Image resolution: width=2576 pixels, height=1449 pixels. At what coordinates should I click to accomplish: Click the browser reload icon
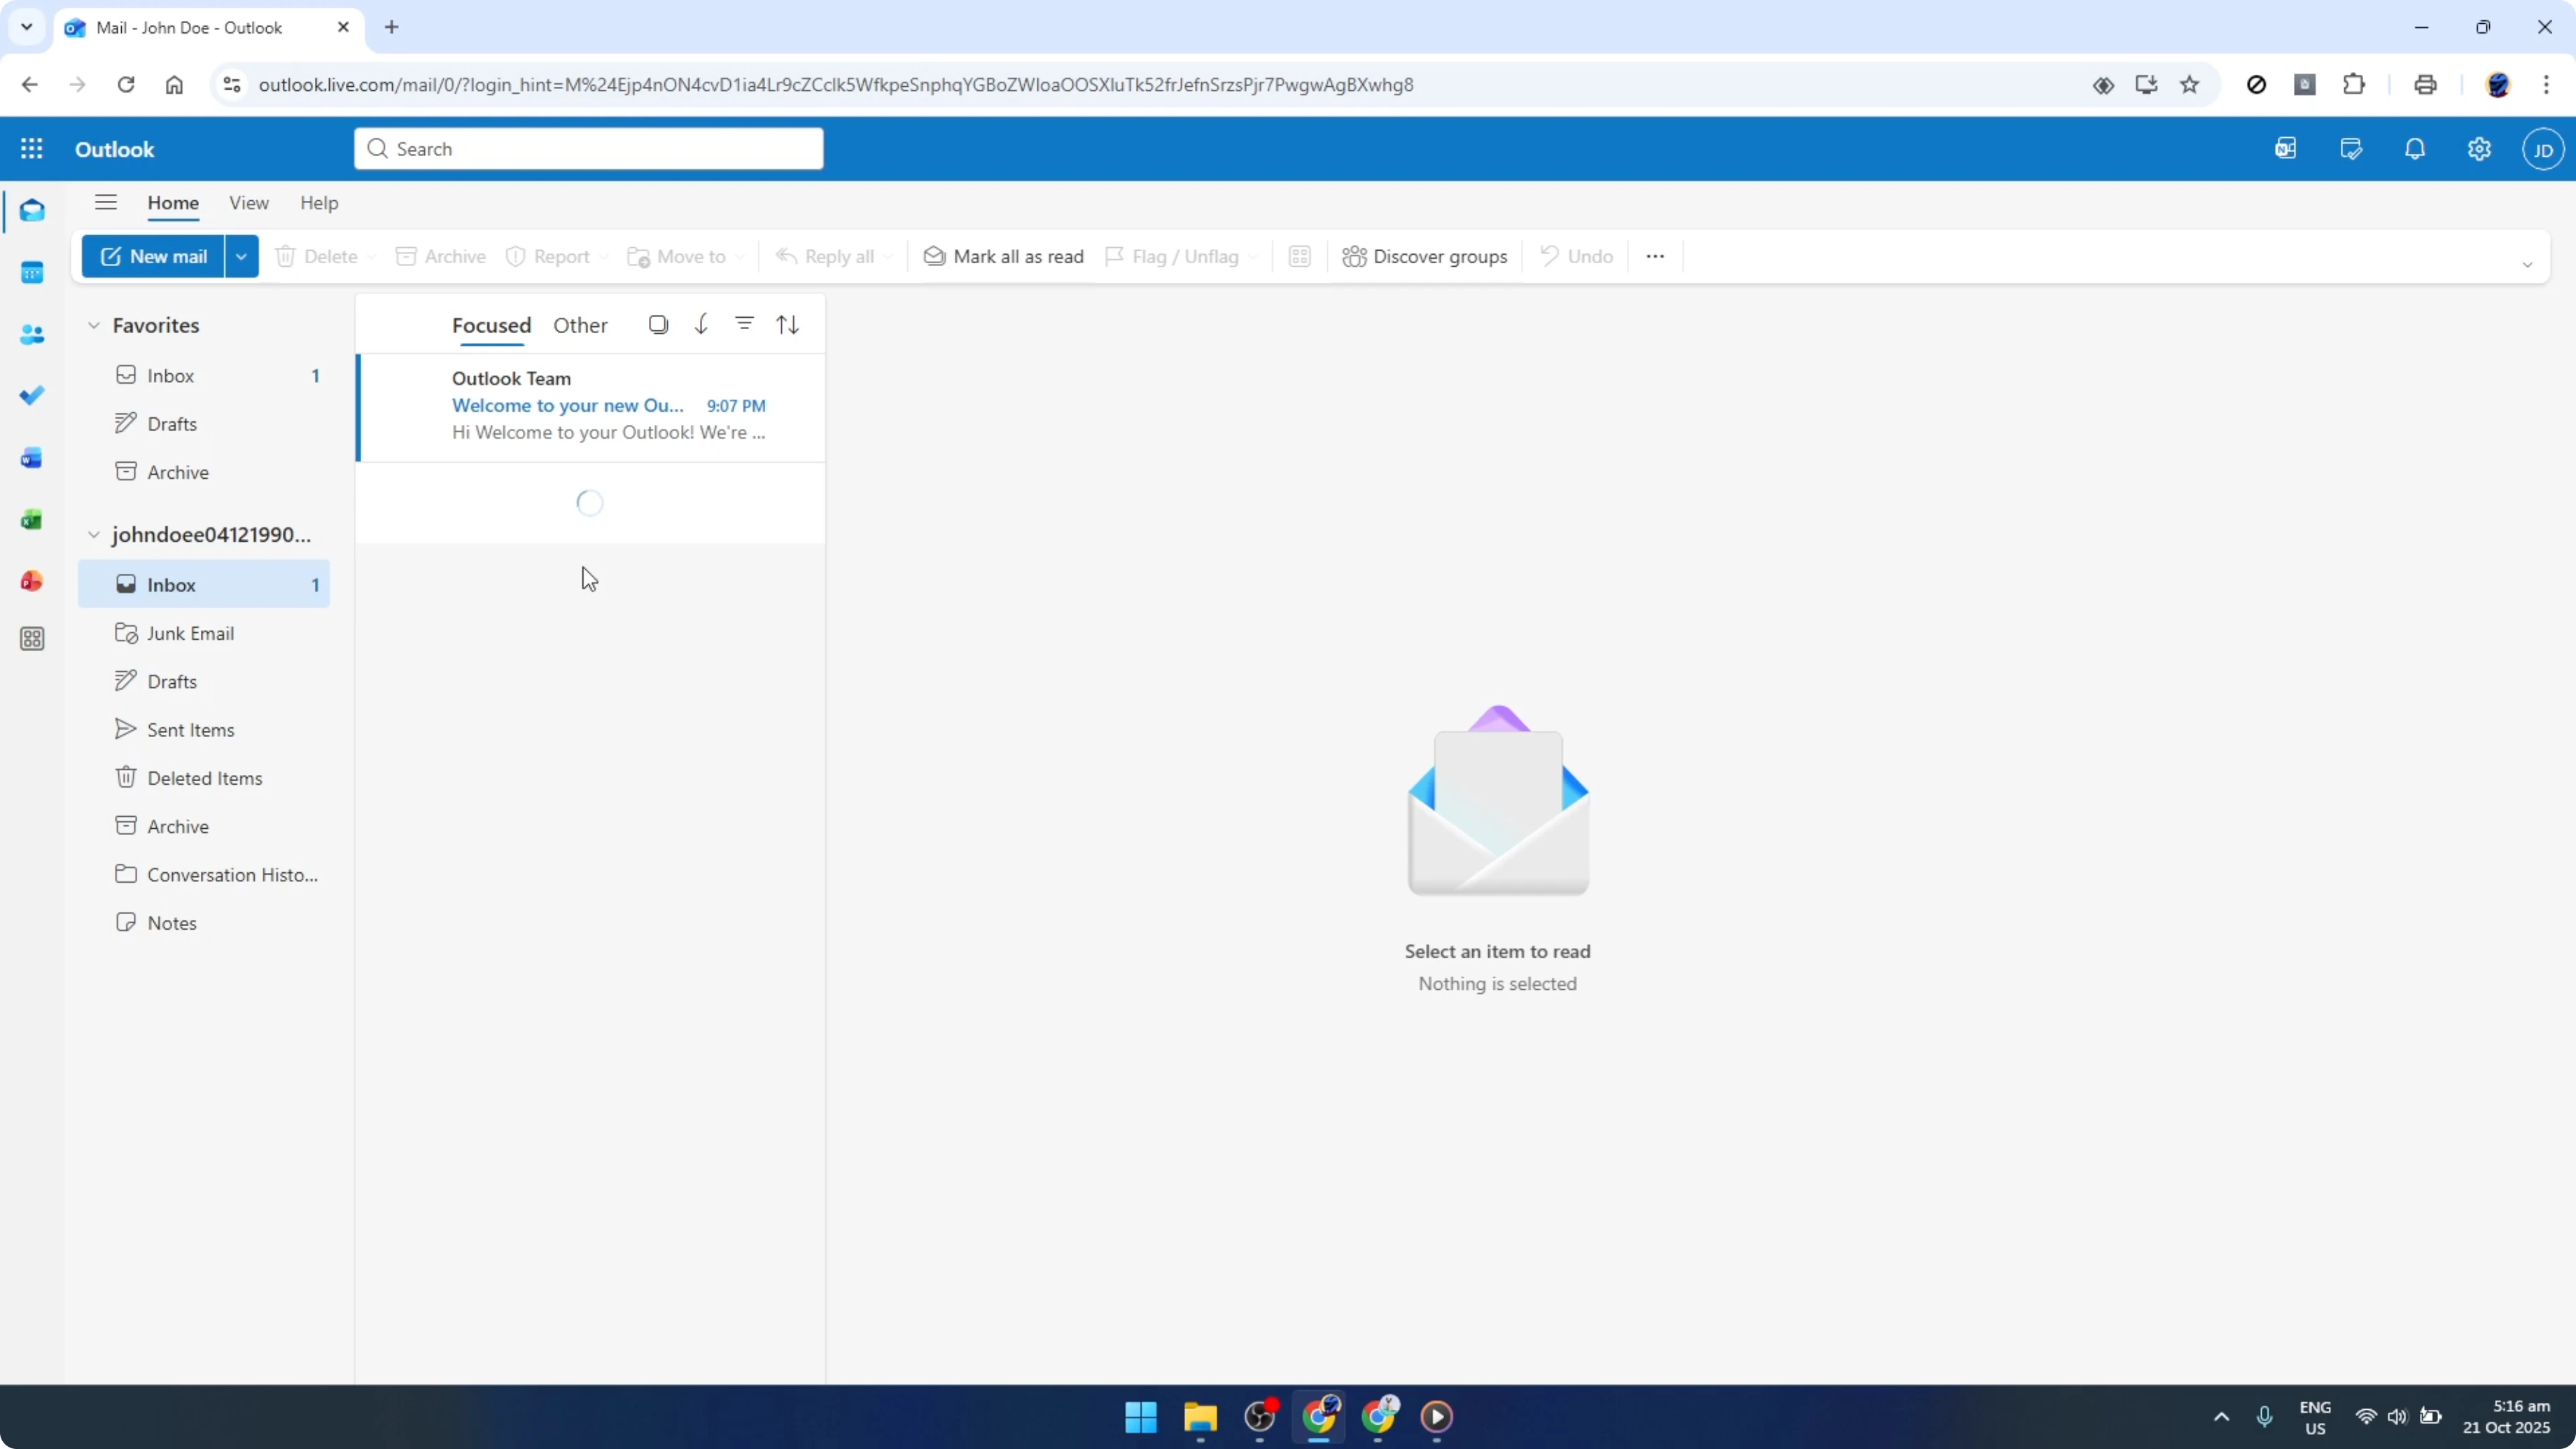126,85
